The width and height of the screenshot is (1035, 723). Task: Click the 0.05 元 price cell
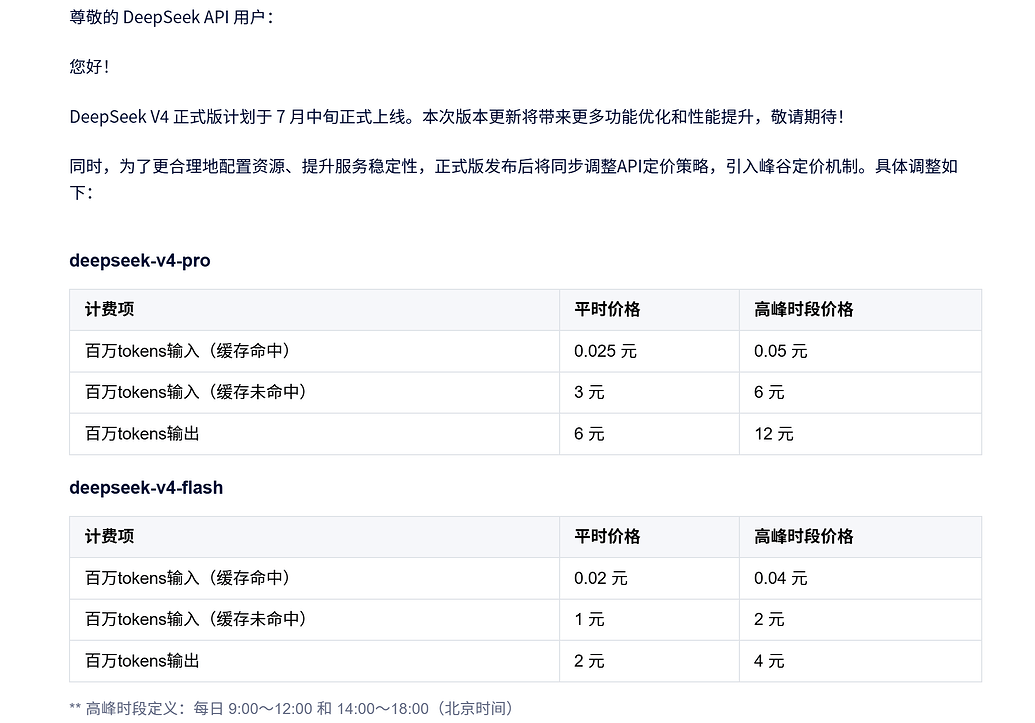click(x=781, y=351)
